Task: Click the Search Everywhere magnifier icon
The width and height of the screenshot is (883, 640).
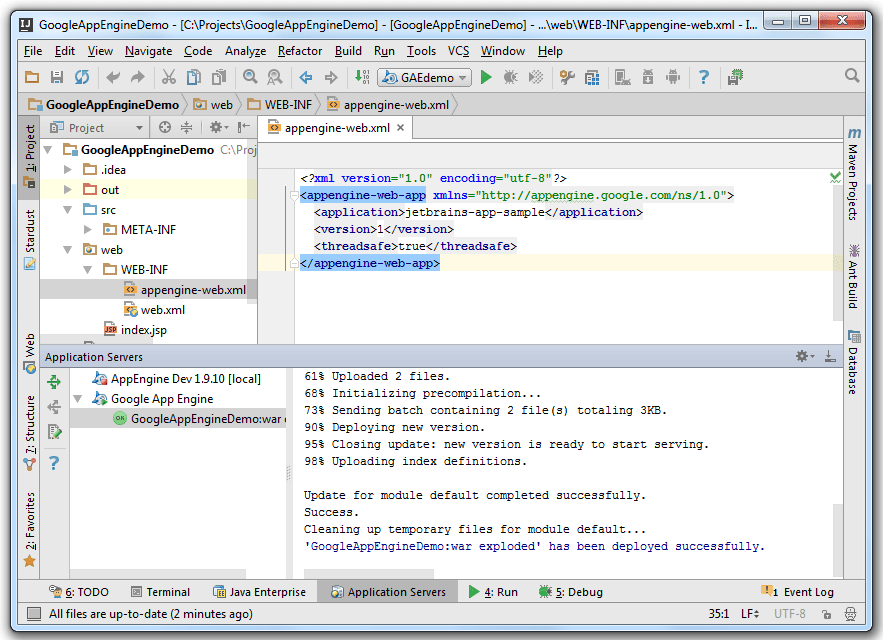Action: click(x=852, y=76)
